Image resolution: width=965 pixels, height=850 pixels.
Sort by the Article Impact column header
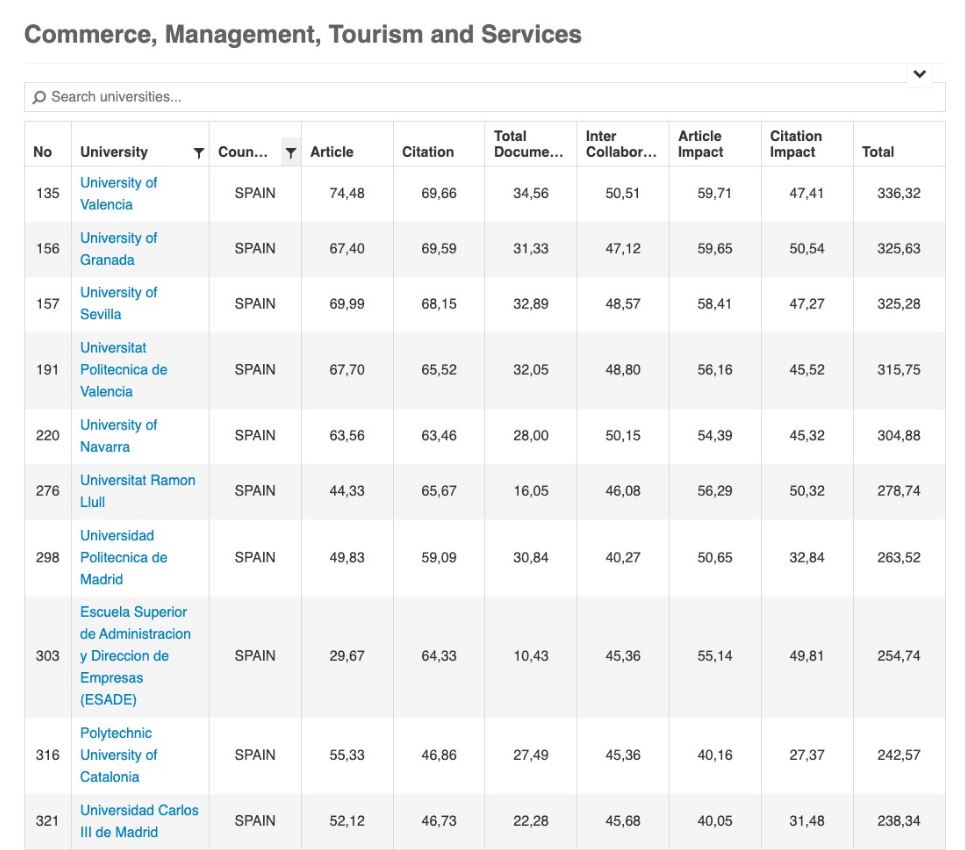700,144
